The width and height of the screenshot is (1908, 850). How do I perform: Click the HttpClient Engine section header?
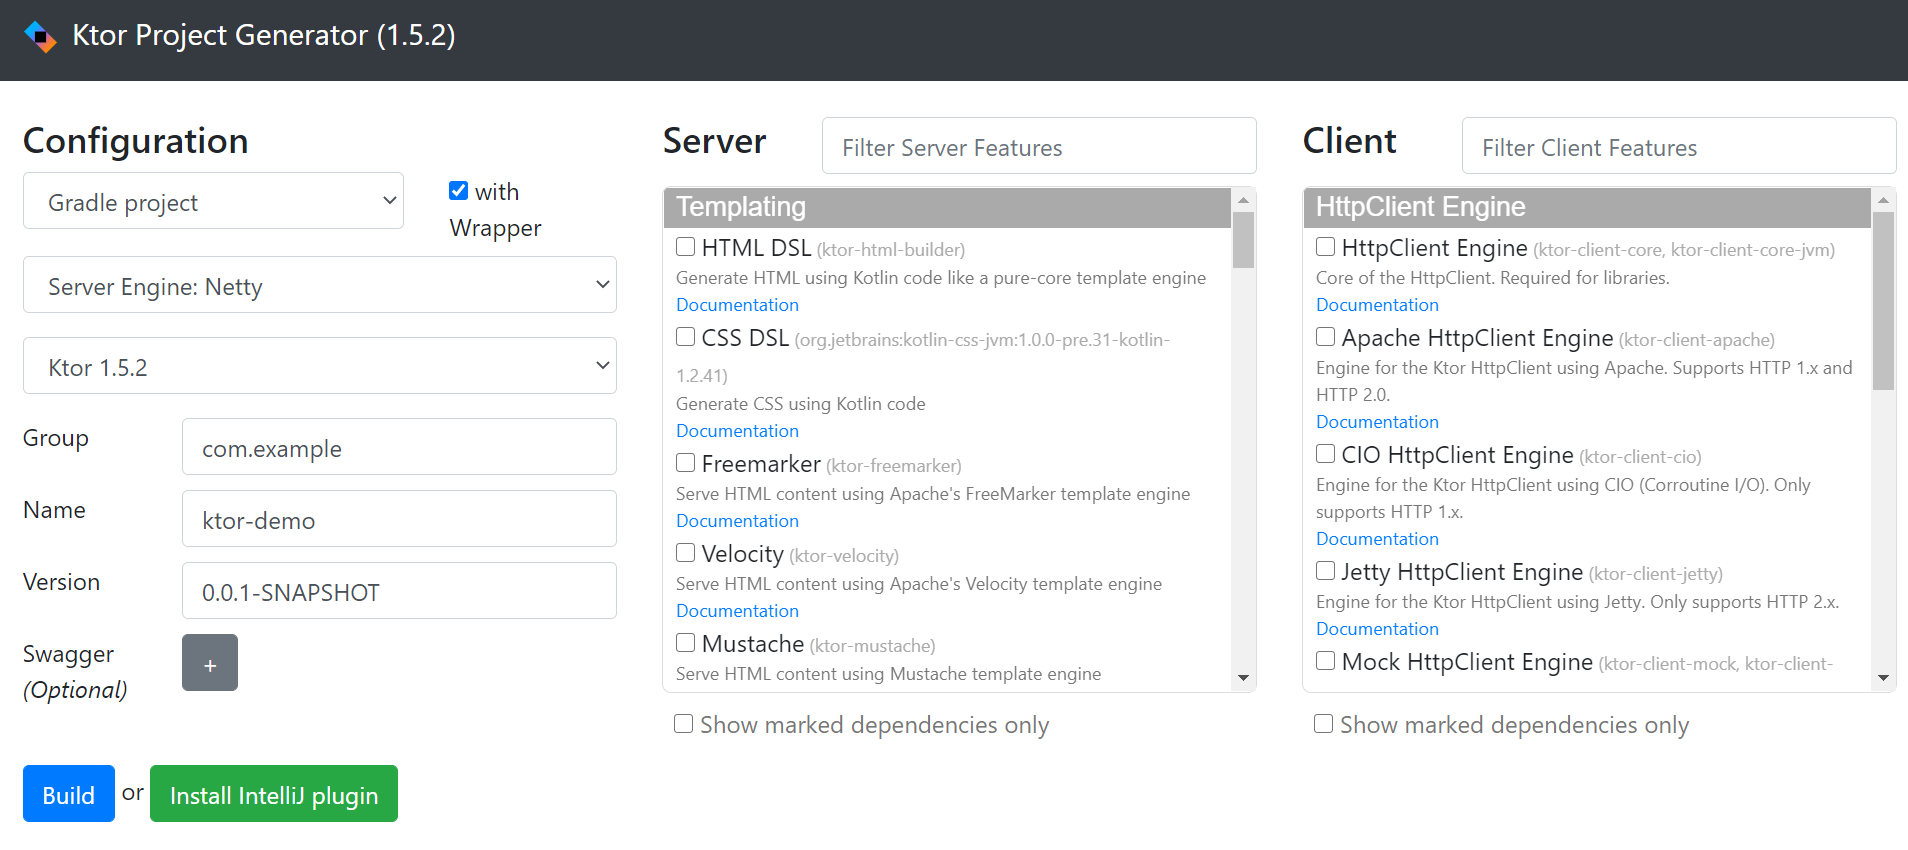tap(1587, 207)
